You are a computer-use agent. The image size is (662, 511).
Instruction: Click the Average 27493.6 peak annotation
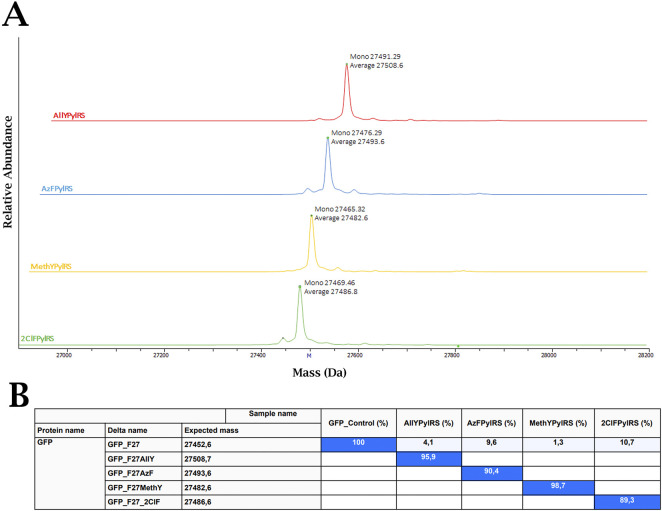[358, 142]
